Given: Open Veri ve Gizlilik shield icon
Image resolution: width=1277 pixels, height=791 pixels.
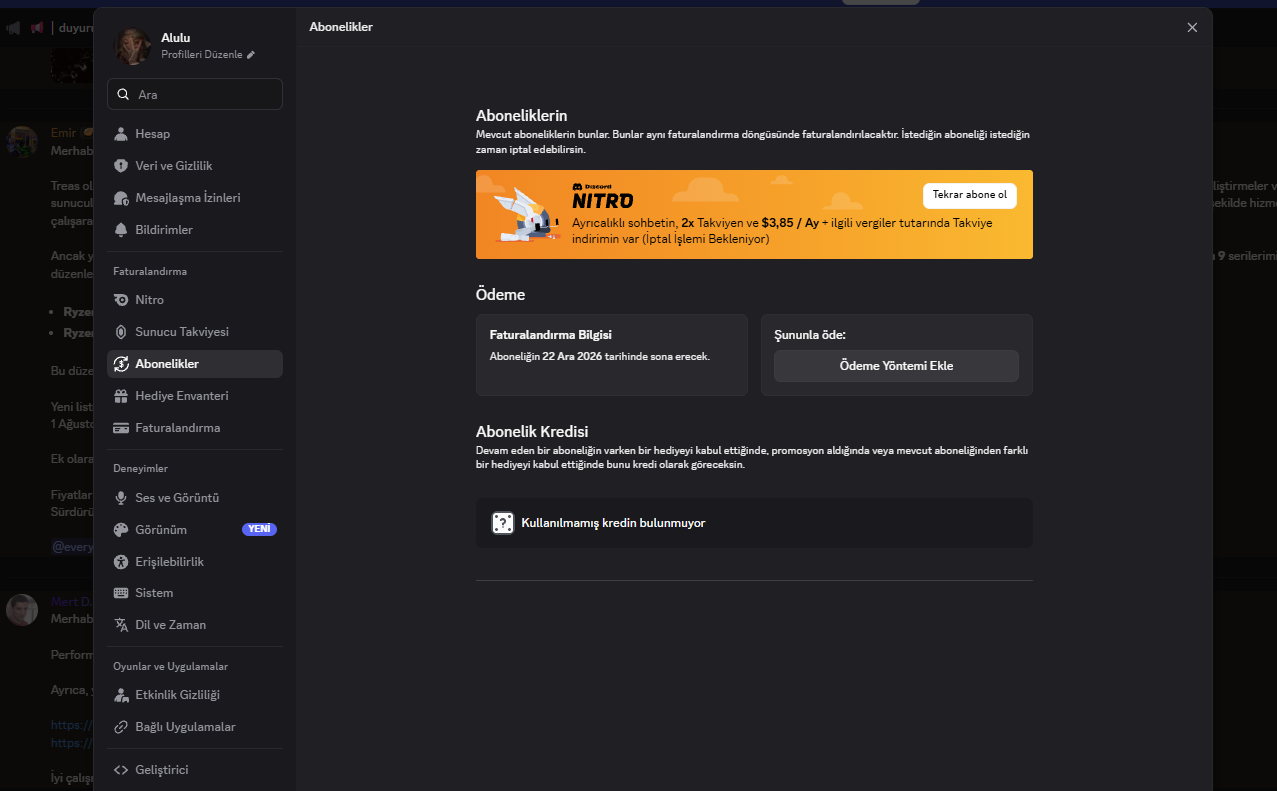Looking at the screenshot, I should pyautogui.click(x=121, y=166).
